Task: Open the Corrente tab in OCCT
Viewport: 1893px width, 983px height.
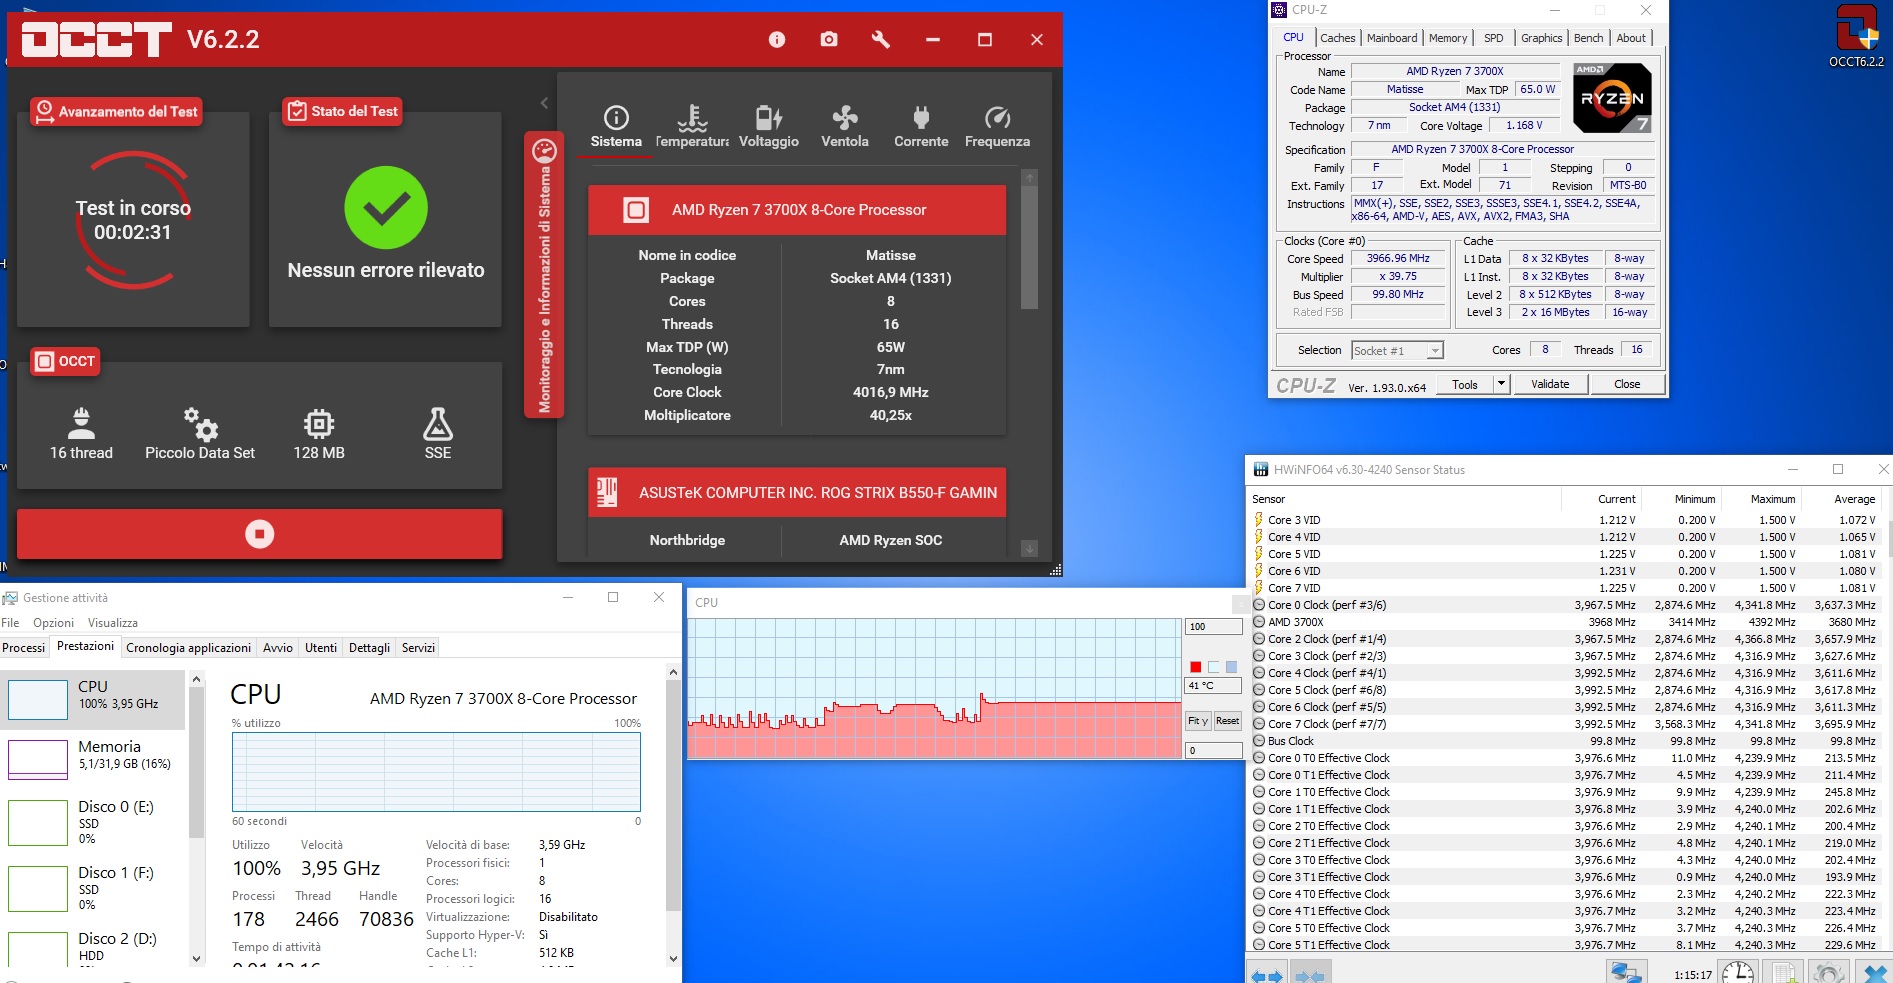Action: click(x=921, y=127)
